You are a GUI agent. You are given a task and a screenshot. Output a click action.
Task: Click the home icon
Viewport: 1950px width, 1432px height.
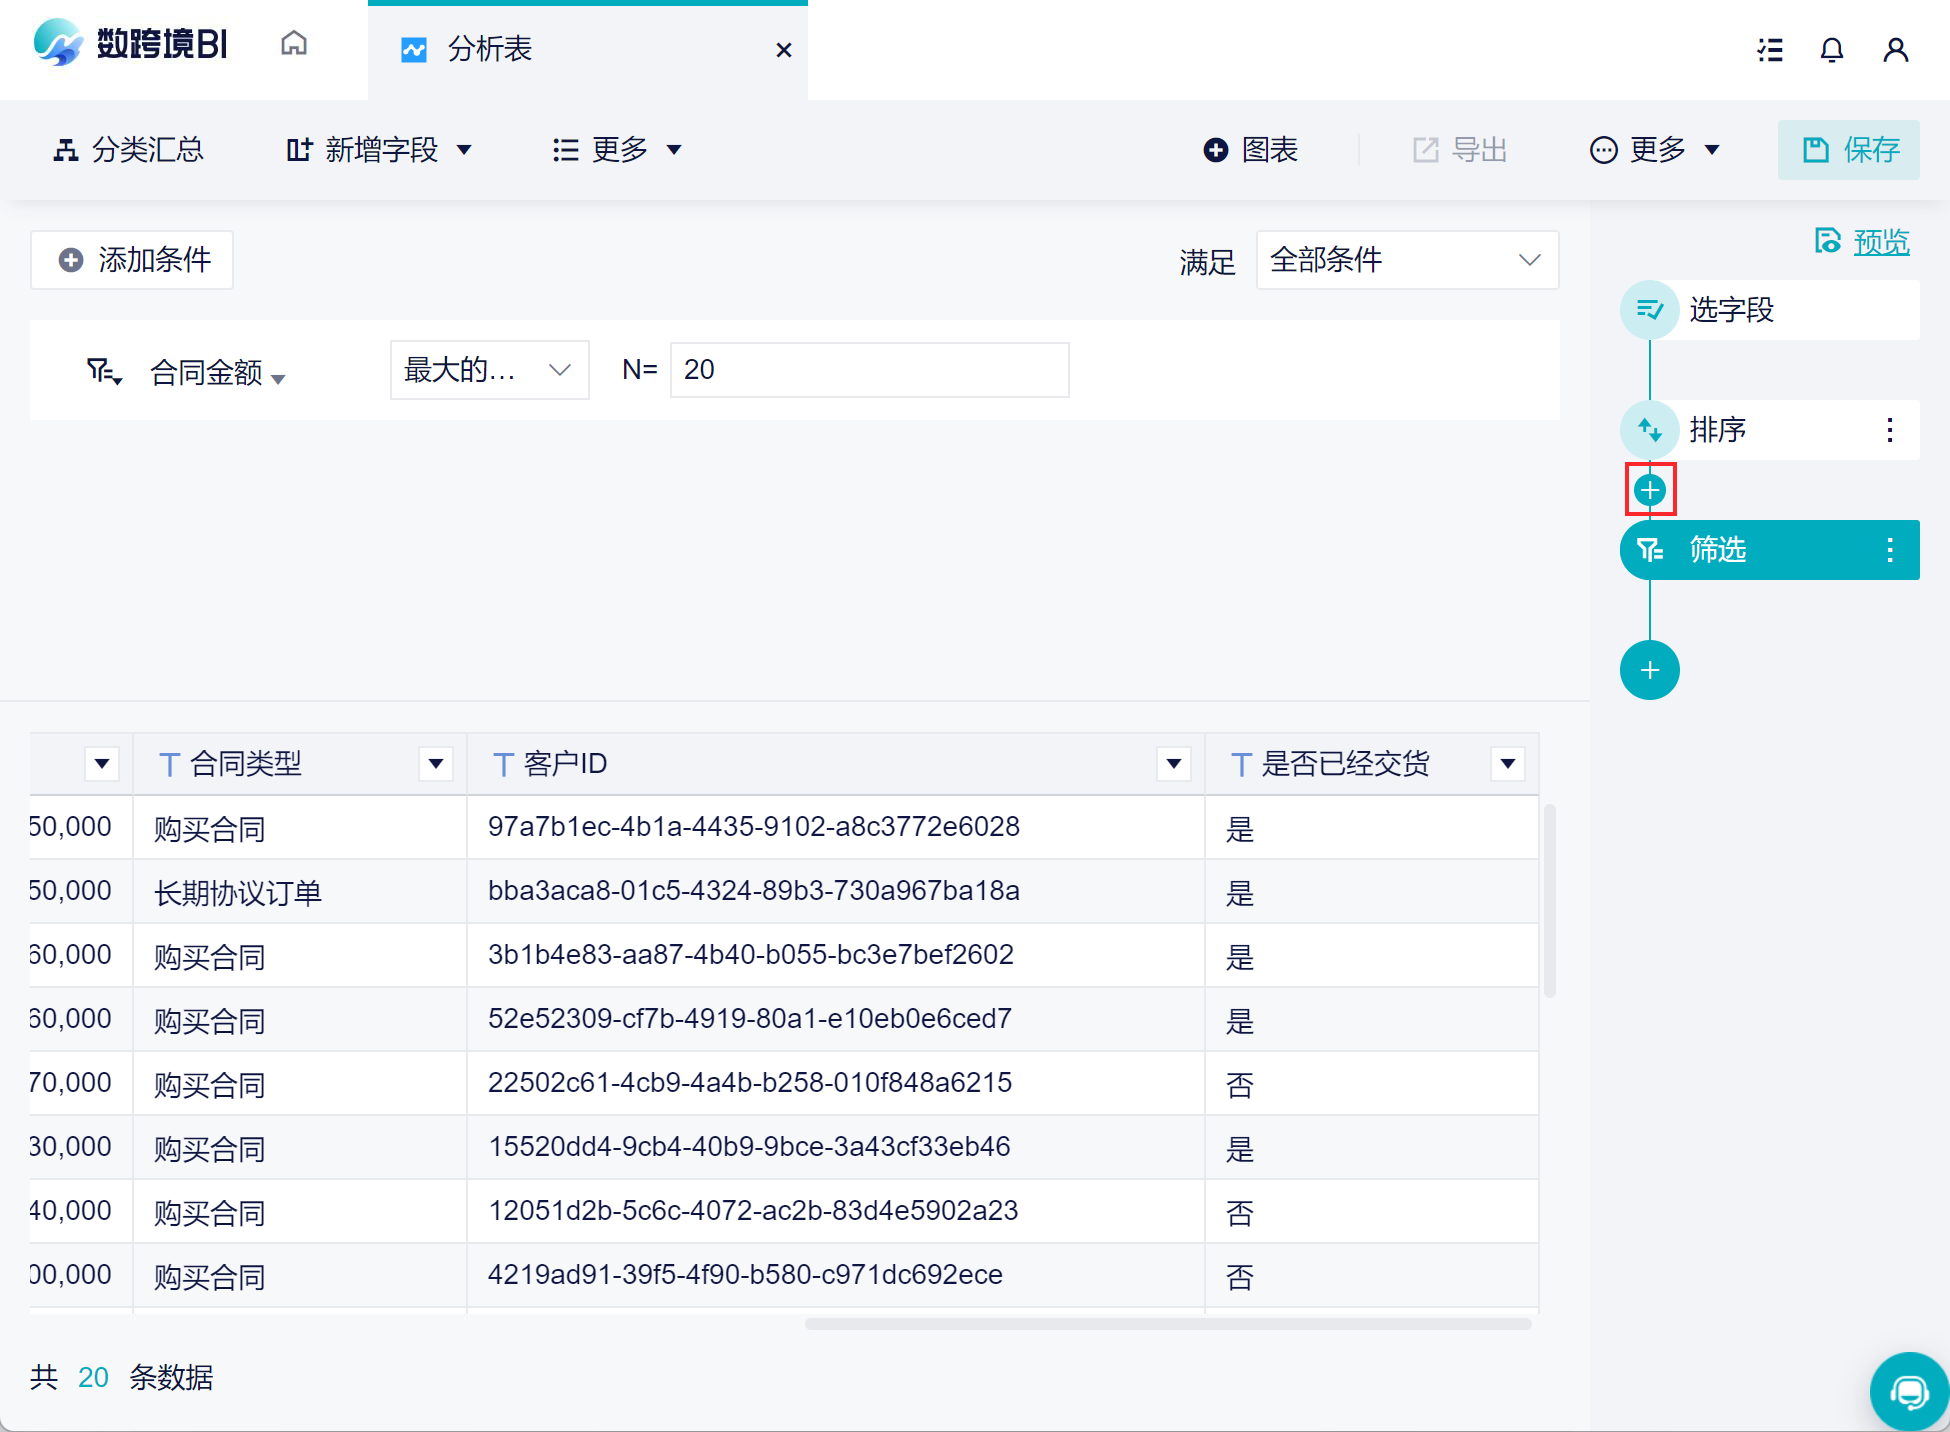pos(293,44)
